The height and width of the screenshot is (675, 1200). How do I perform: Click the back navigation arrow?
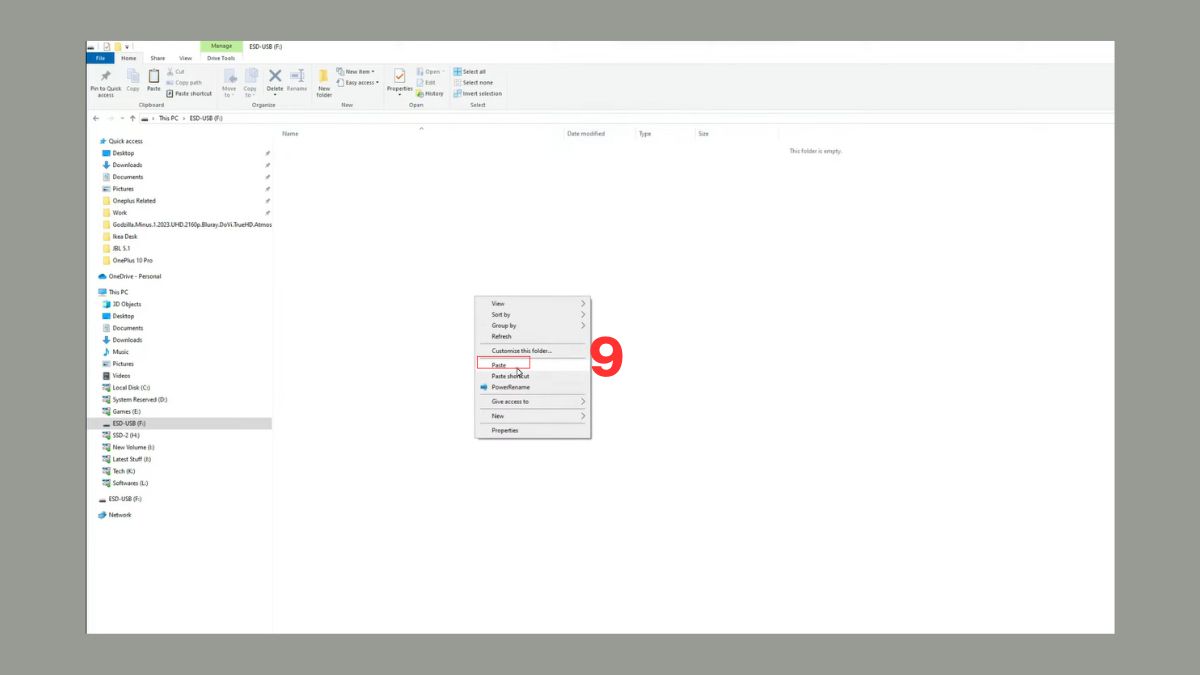(x=95, y=118)
